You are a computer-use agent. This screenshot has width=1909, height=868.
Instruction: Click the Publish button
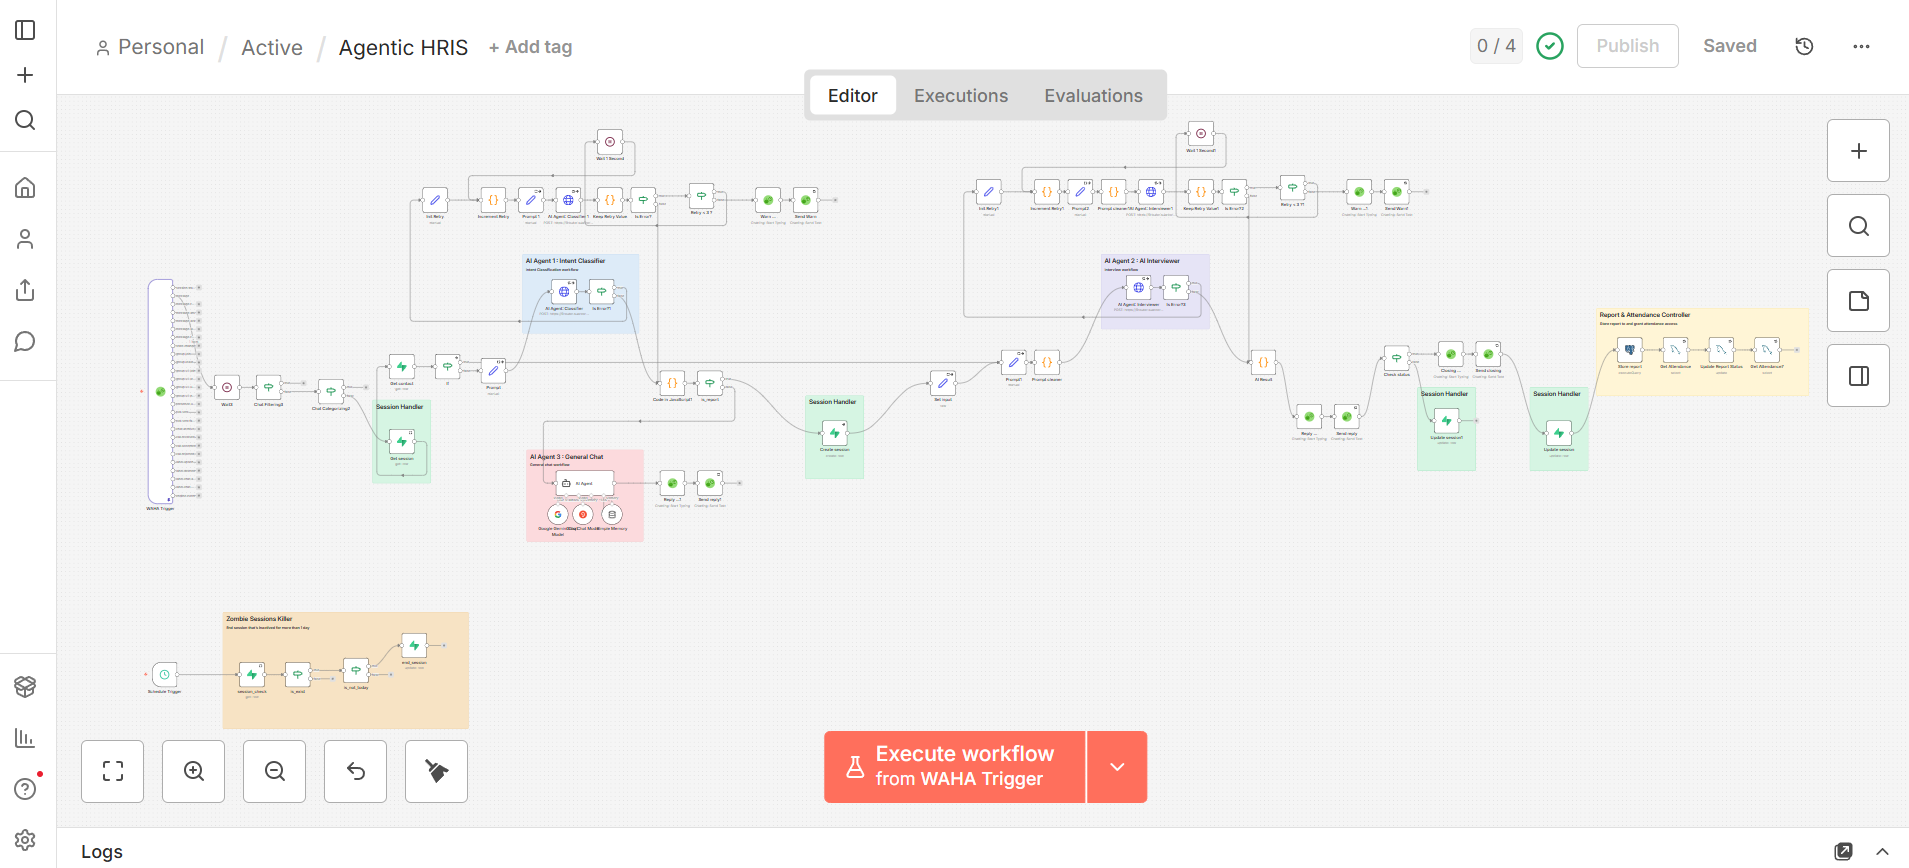(x=1627, y=46)
